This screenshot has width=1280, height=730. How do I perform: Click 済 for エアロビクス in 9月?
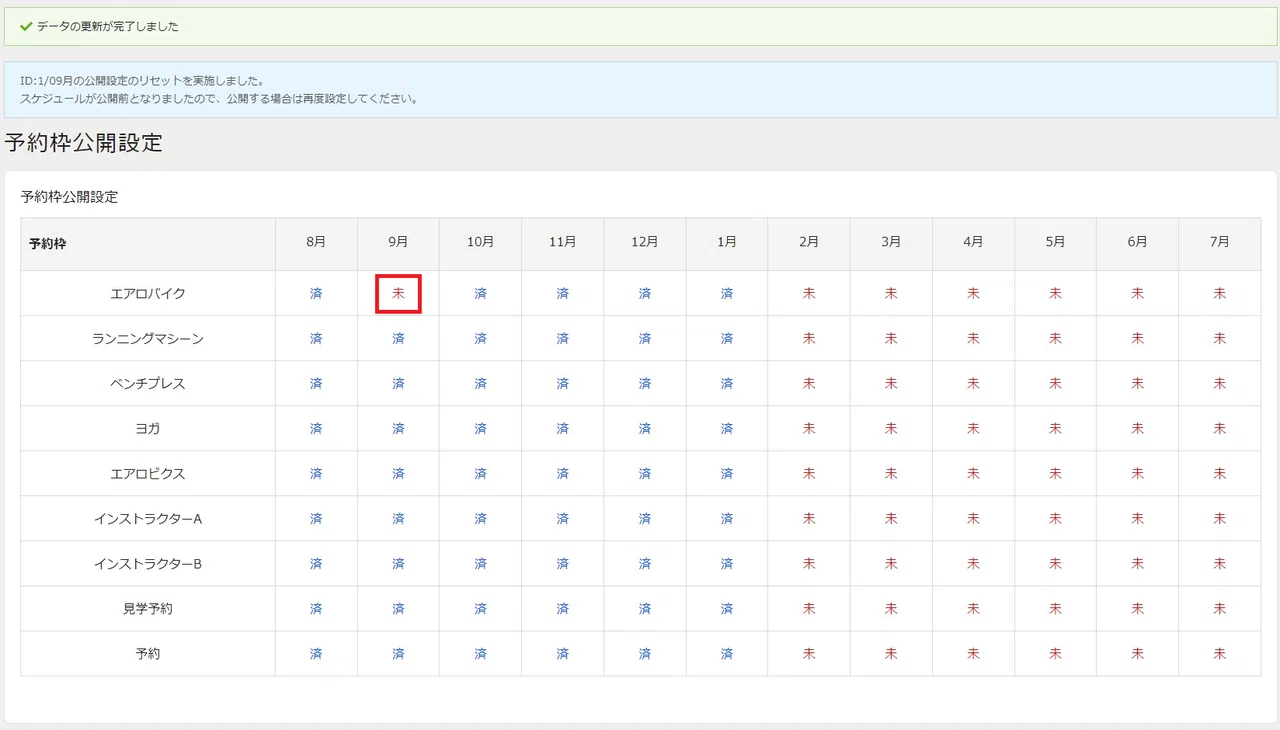pyautogui.click(x=398, y=474)
